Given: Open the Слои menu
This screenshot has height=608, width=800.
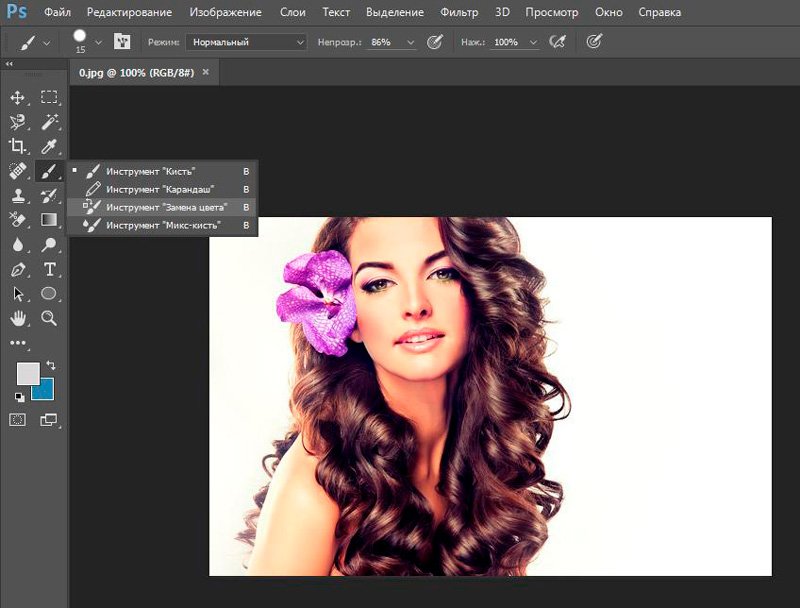Looking at the screenshot, I should pyautogui.click(x=292, y=13).
